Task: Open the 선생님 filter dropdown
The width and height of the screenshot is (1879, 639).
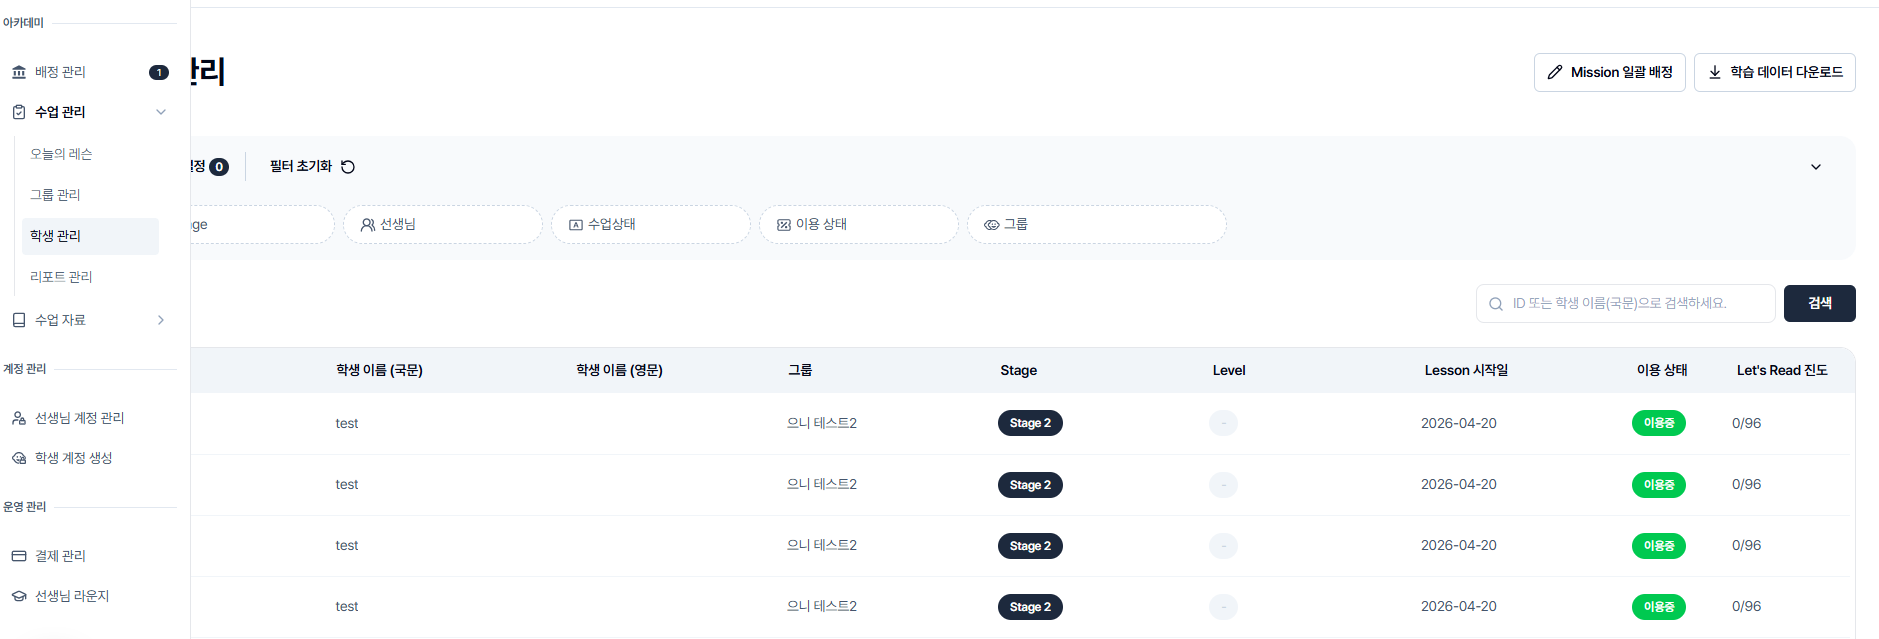Action: 443,225
